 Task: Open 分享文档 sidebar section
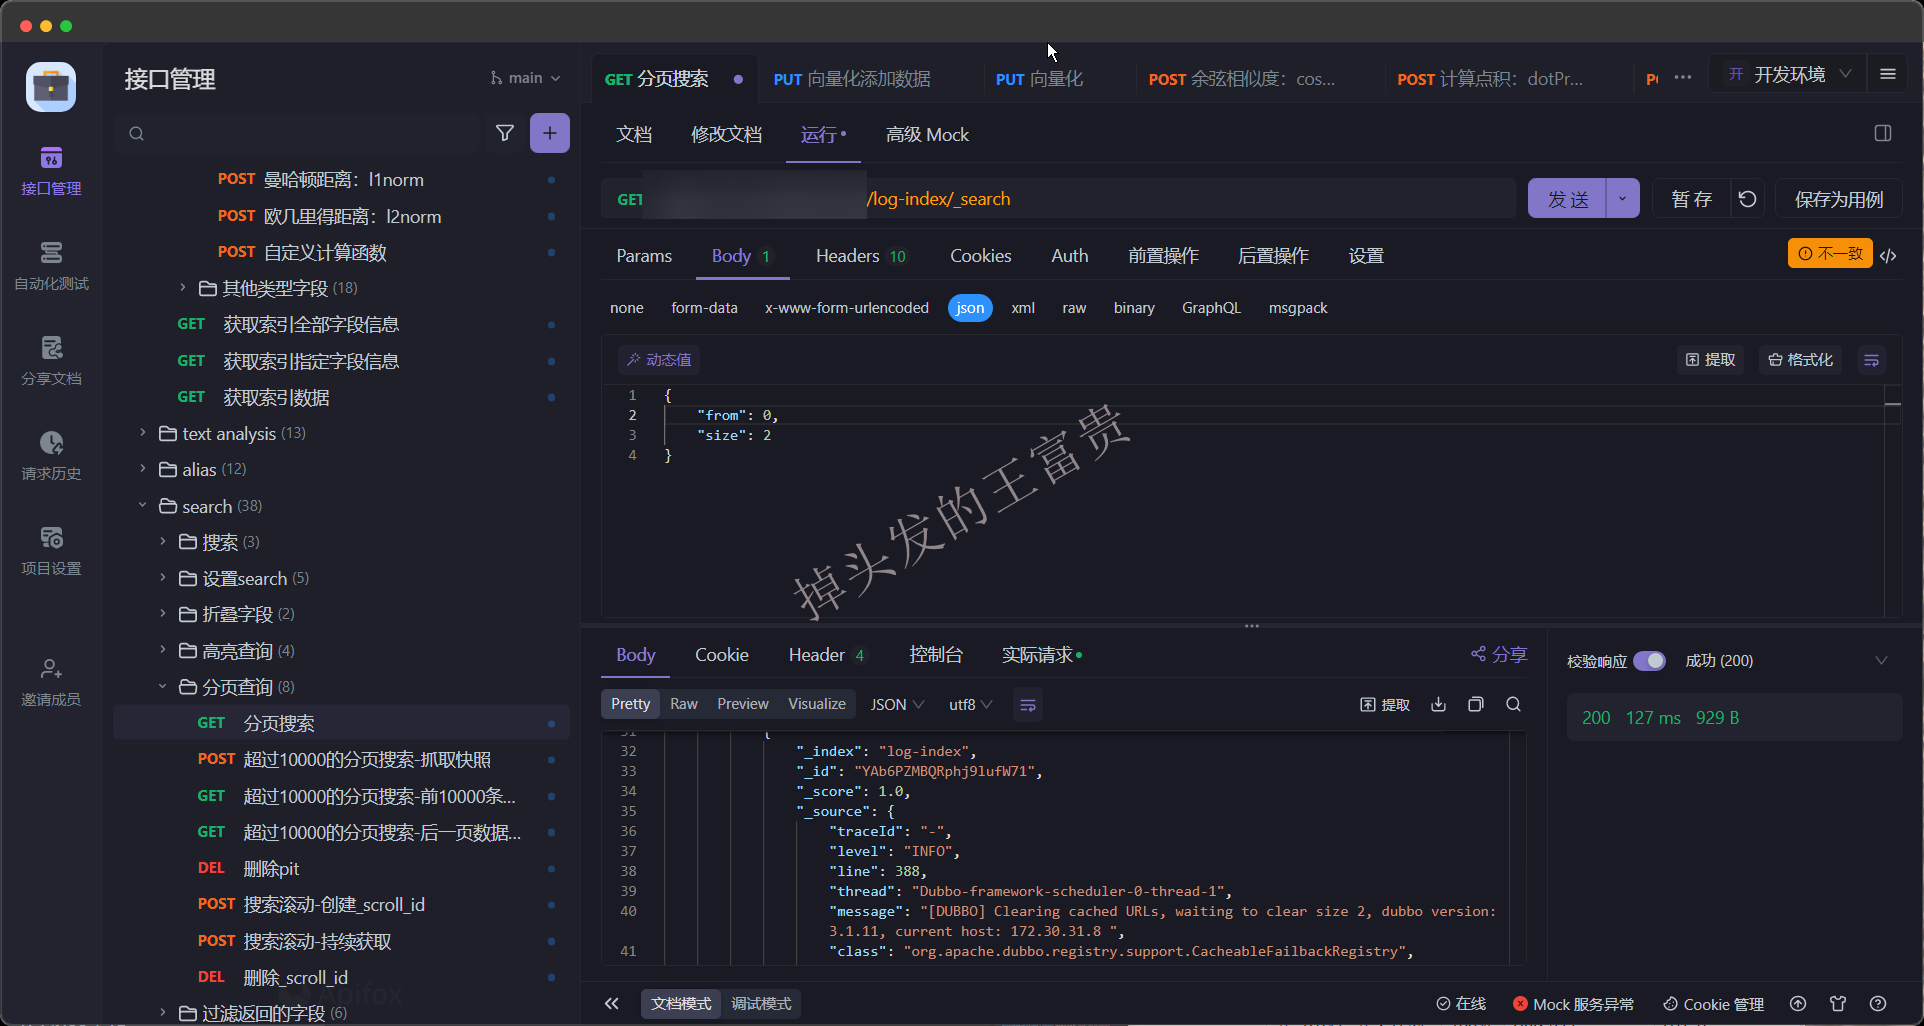(51, 361)
